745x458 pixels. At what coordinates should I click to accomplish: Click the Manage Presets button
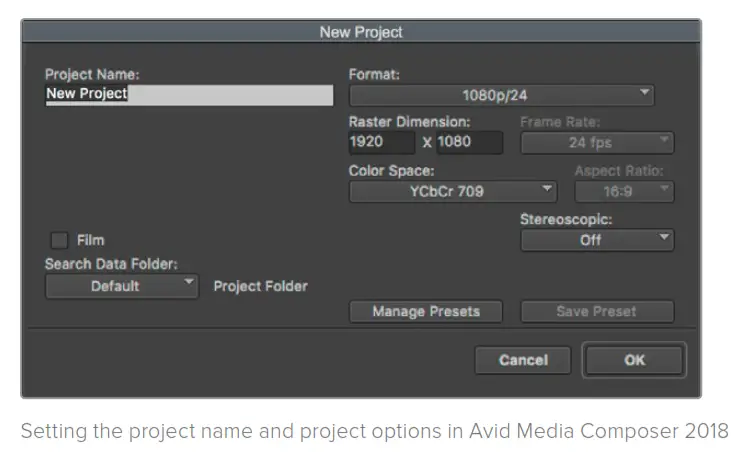(425, 311)
